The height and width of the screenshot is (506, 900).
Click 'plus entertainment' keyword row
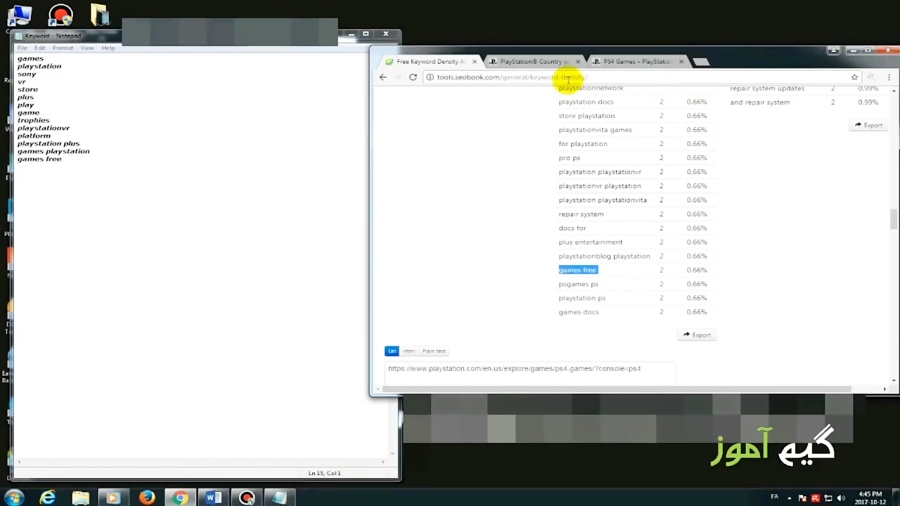click(591, 242)
